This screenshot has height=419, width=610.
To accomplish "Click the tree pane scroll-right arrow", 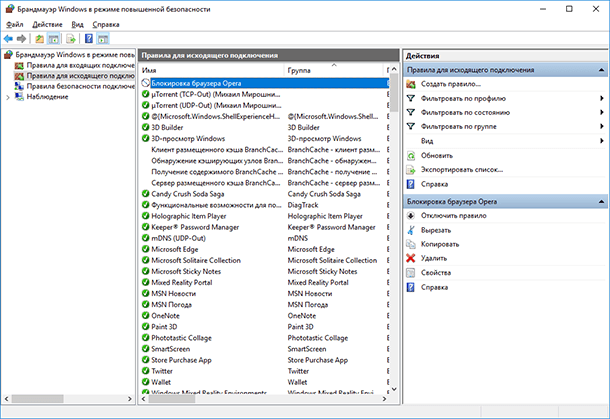I will 130,399.
